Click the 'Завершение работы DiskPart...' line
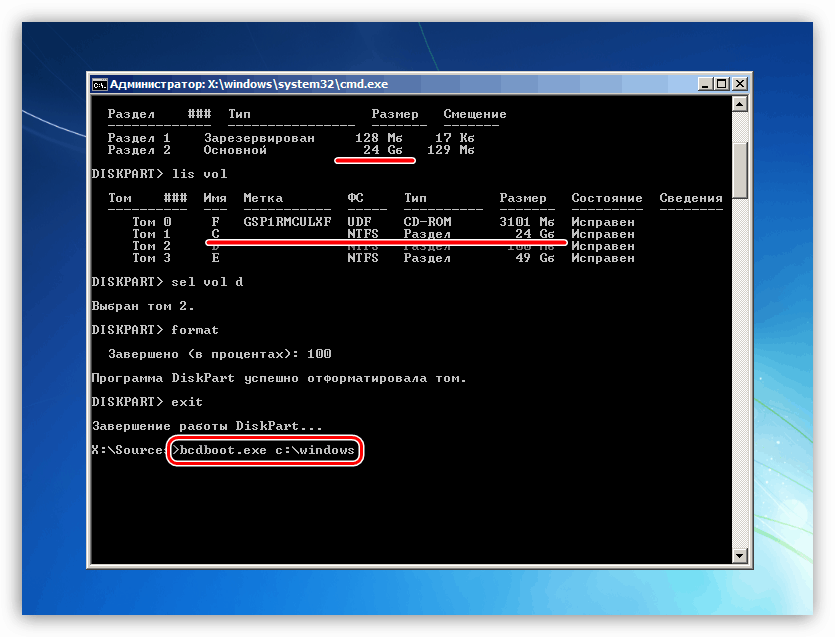The height and width of the screenshot is (637, 835). (207, 426)
